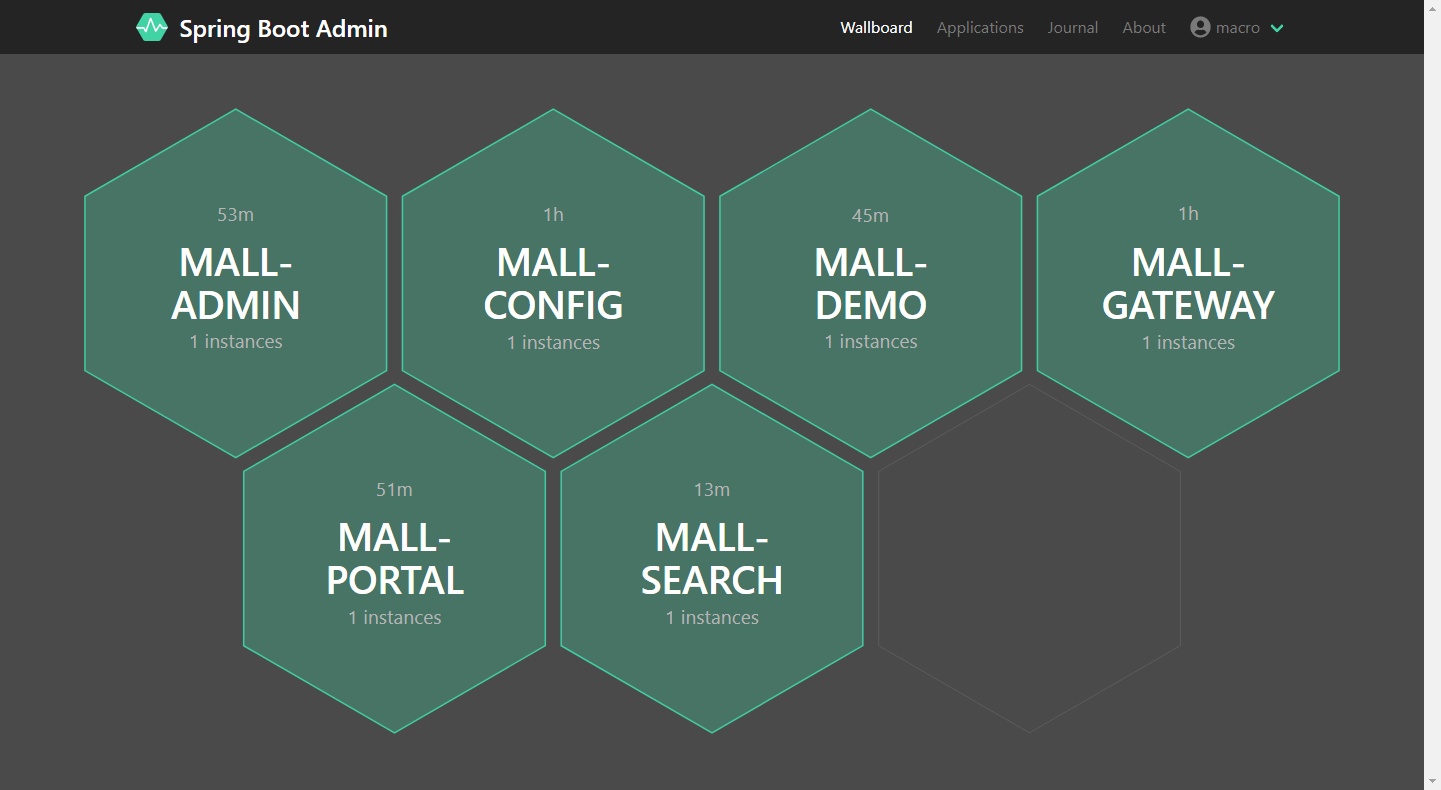Open the MALL-SEARCH application tile
1441x790 pixels.
712,559
